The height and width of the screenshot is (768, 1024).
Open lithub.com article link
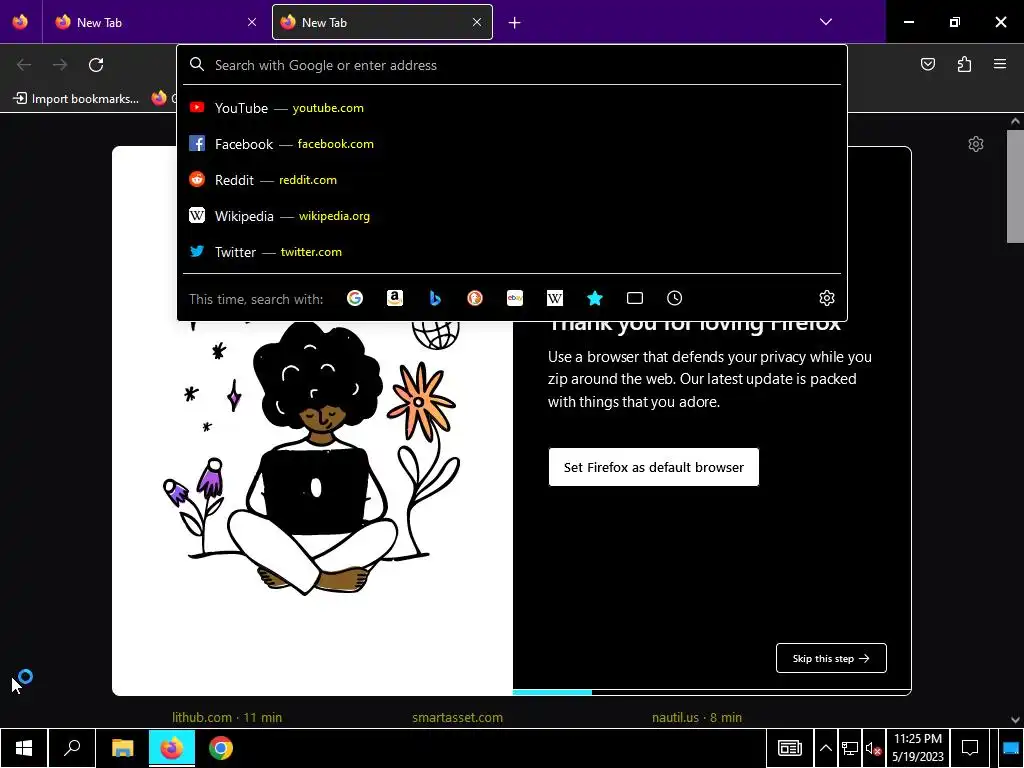pos(227,717)
